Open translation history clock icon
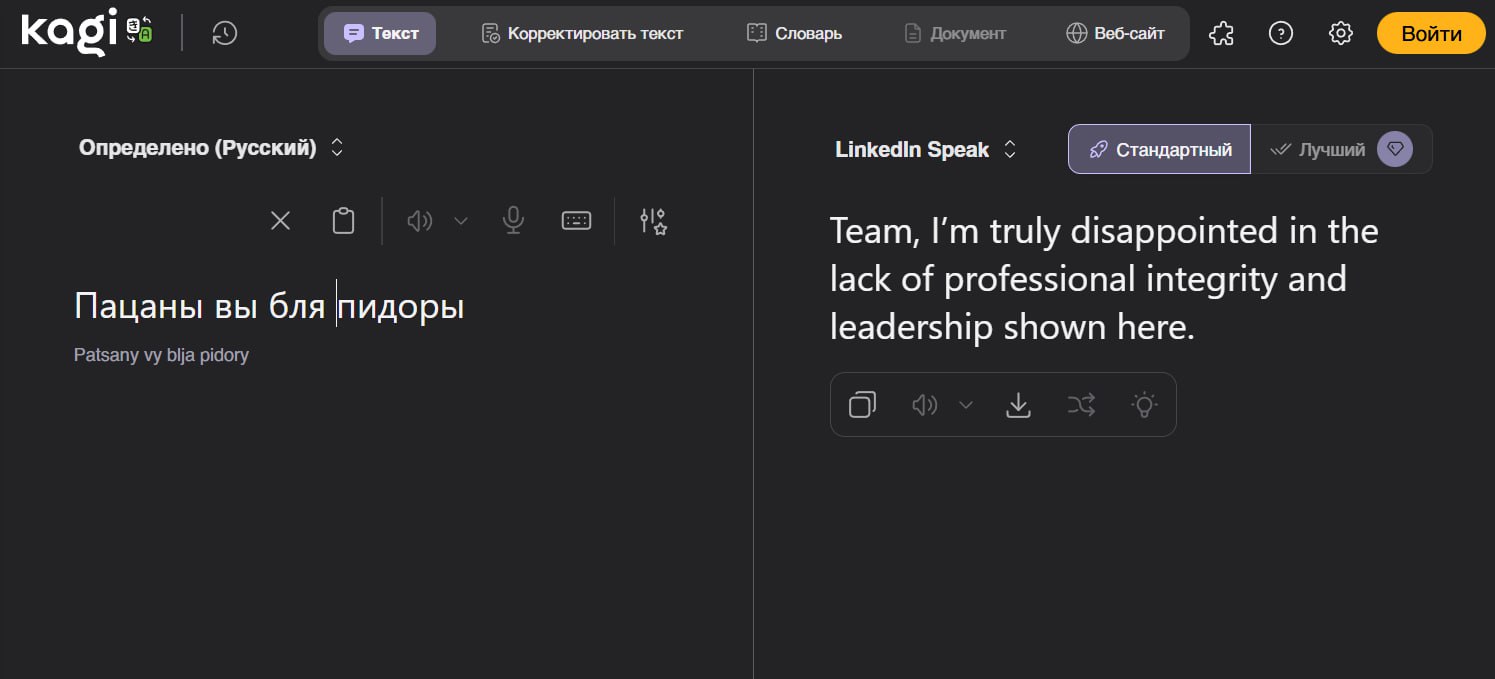 [x=225, y=33]
